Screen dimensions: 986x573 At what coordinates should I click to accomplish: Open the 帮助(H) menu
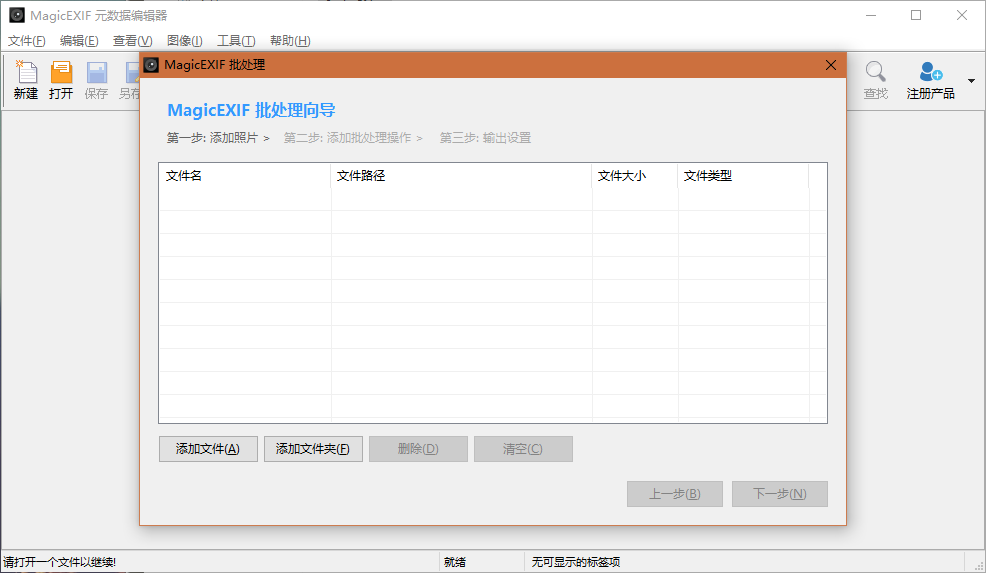[291, 41]
